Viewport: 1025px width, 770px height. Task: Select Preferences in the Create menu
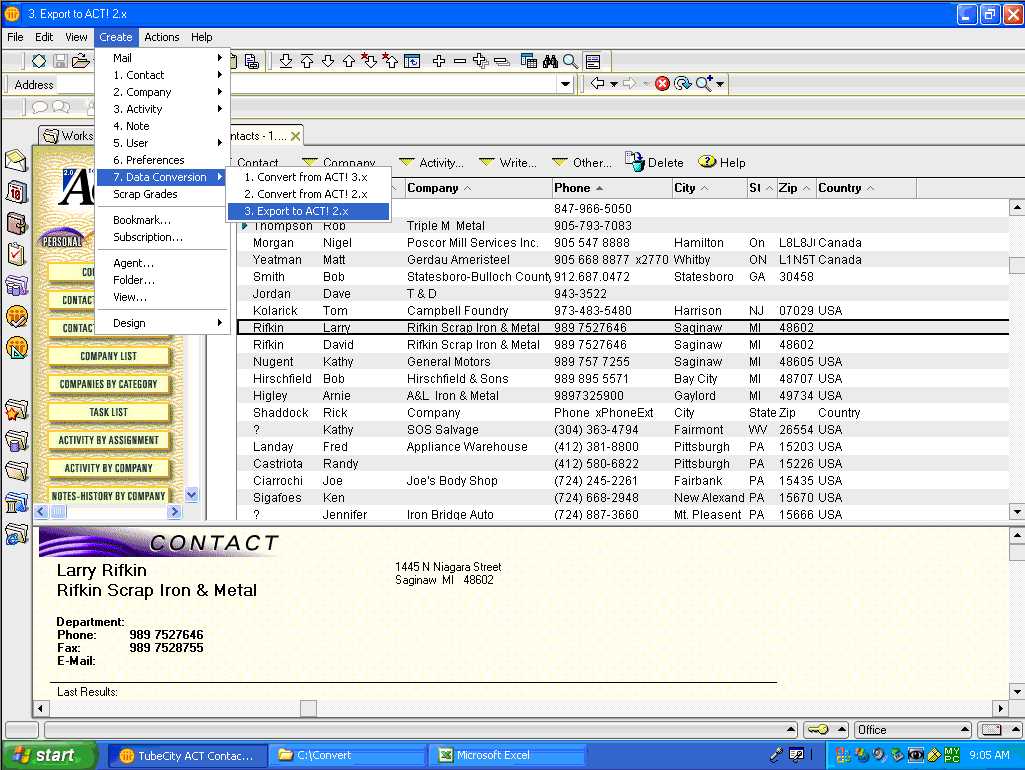pos(163,160)
